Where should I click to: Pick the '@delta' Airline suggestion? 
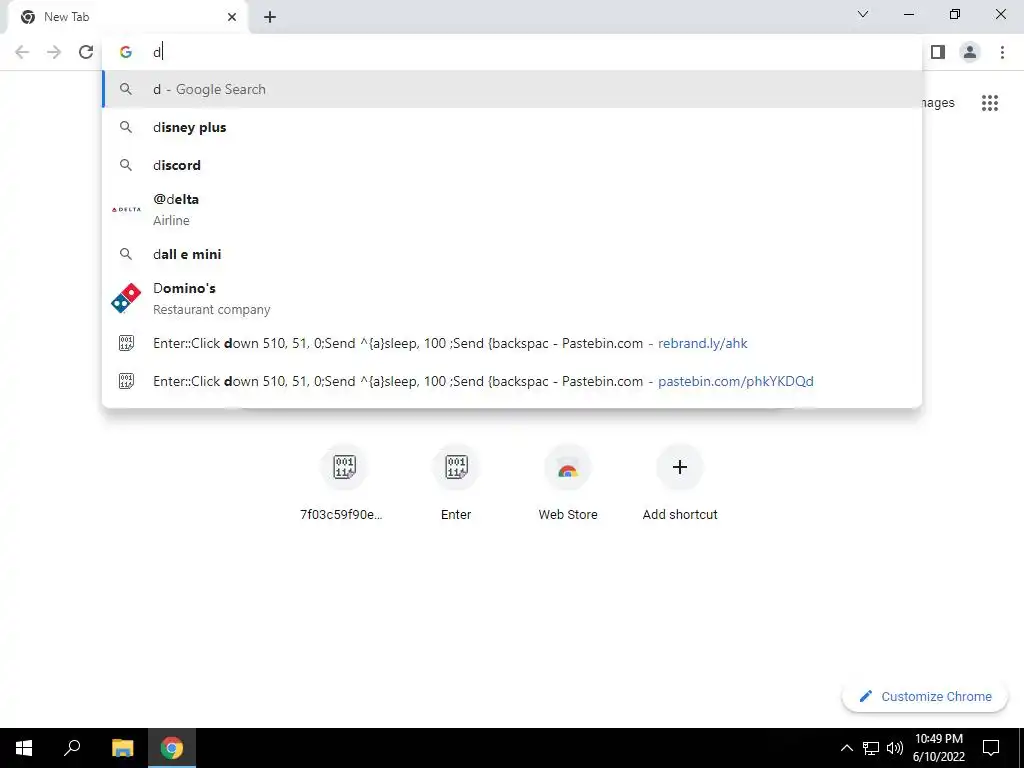click(512, 210)
